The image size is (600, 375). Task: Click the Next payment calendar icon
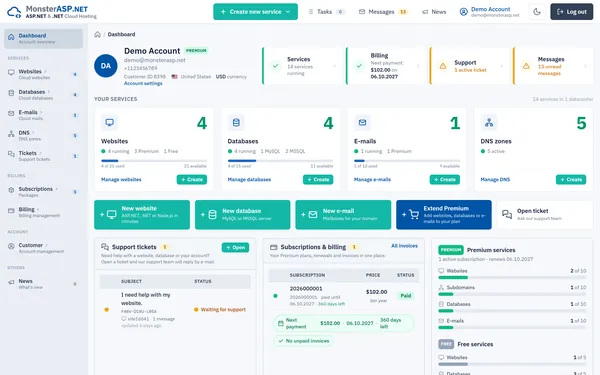280,323
